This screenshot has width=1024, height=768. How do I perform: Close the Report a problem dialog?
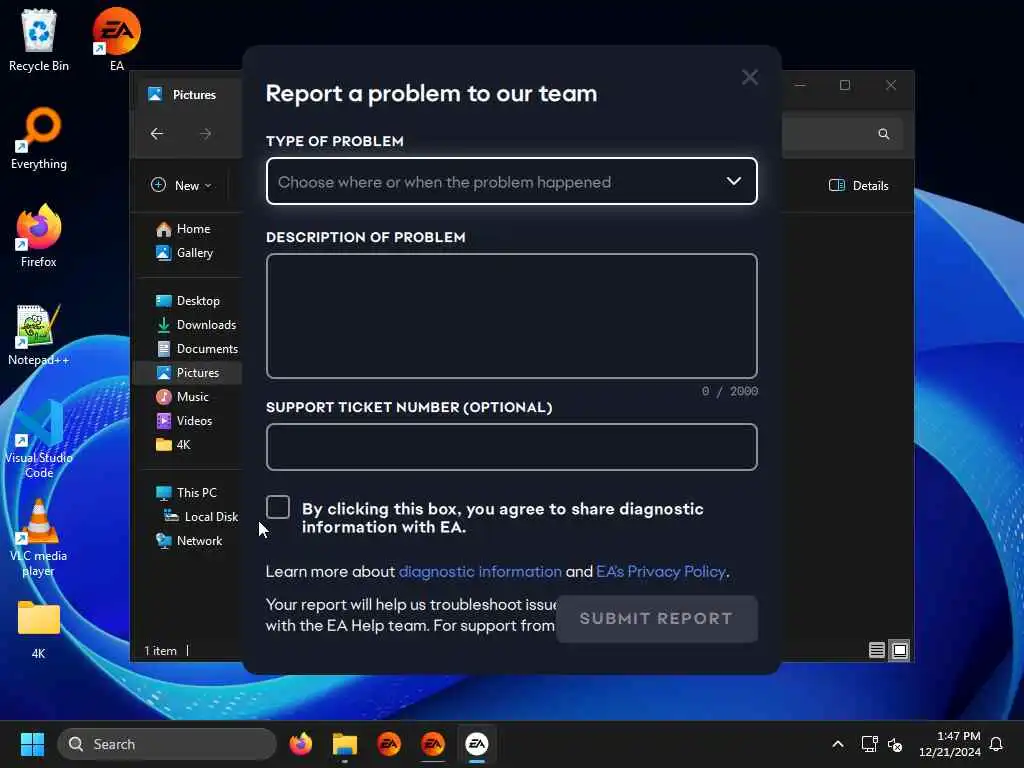tap(750, 77)
